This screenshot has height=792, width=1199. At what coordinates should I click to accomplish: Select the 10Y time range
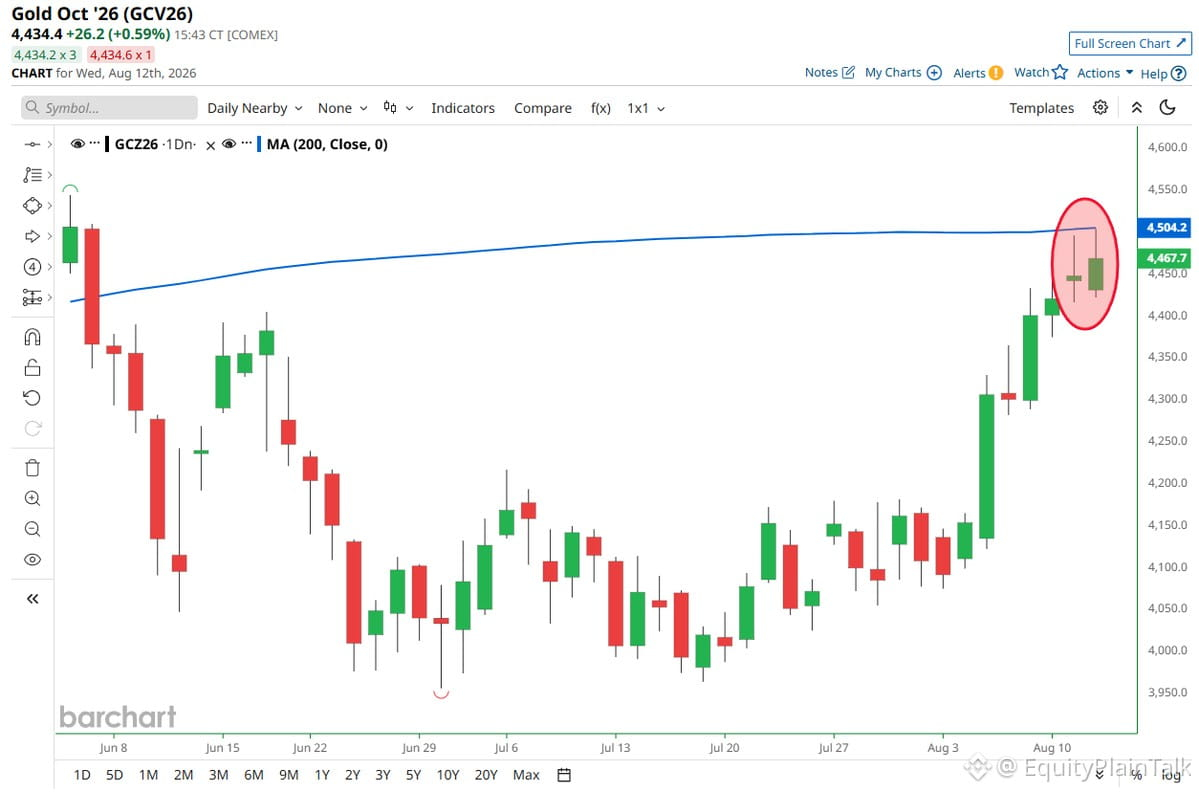447,775
